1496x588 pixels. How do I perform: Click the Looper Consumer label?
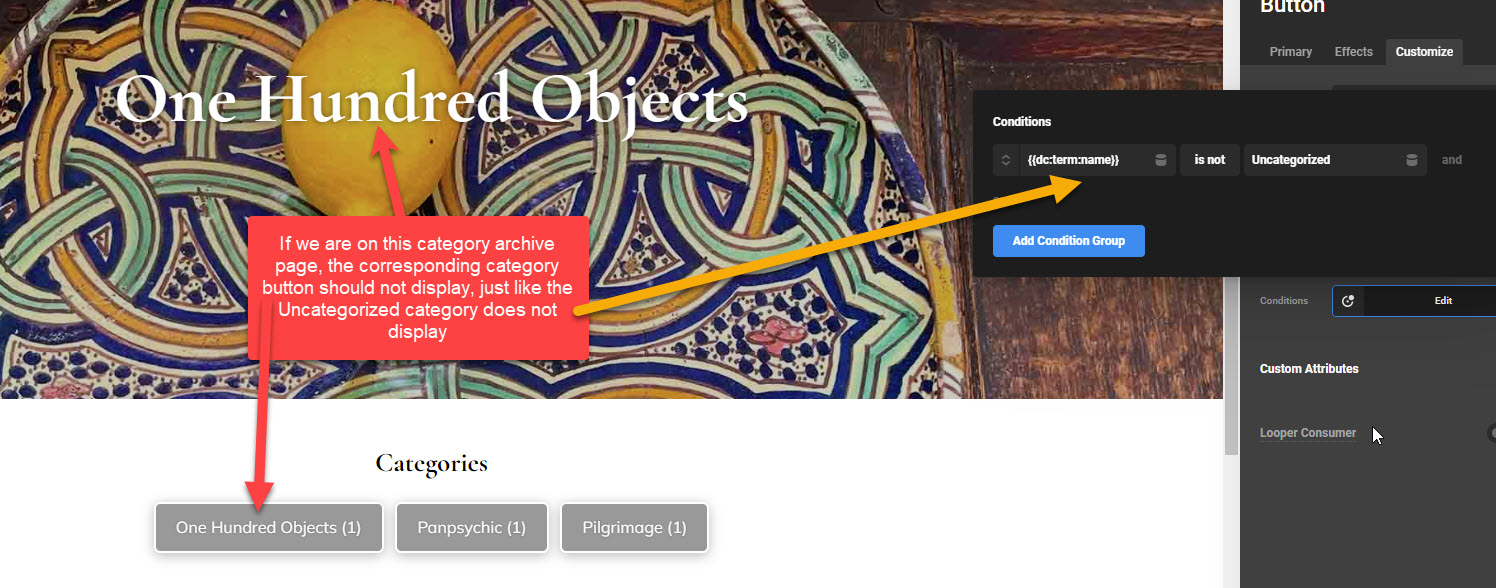[1308, 433]
